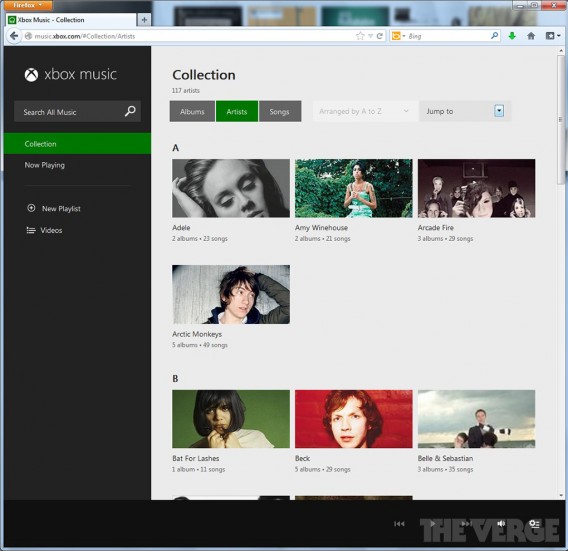Mute the volume speaker icon
The height and width of the screenshot is (551, 568).
click(x=501, y=523)
